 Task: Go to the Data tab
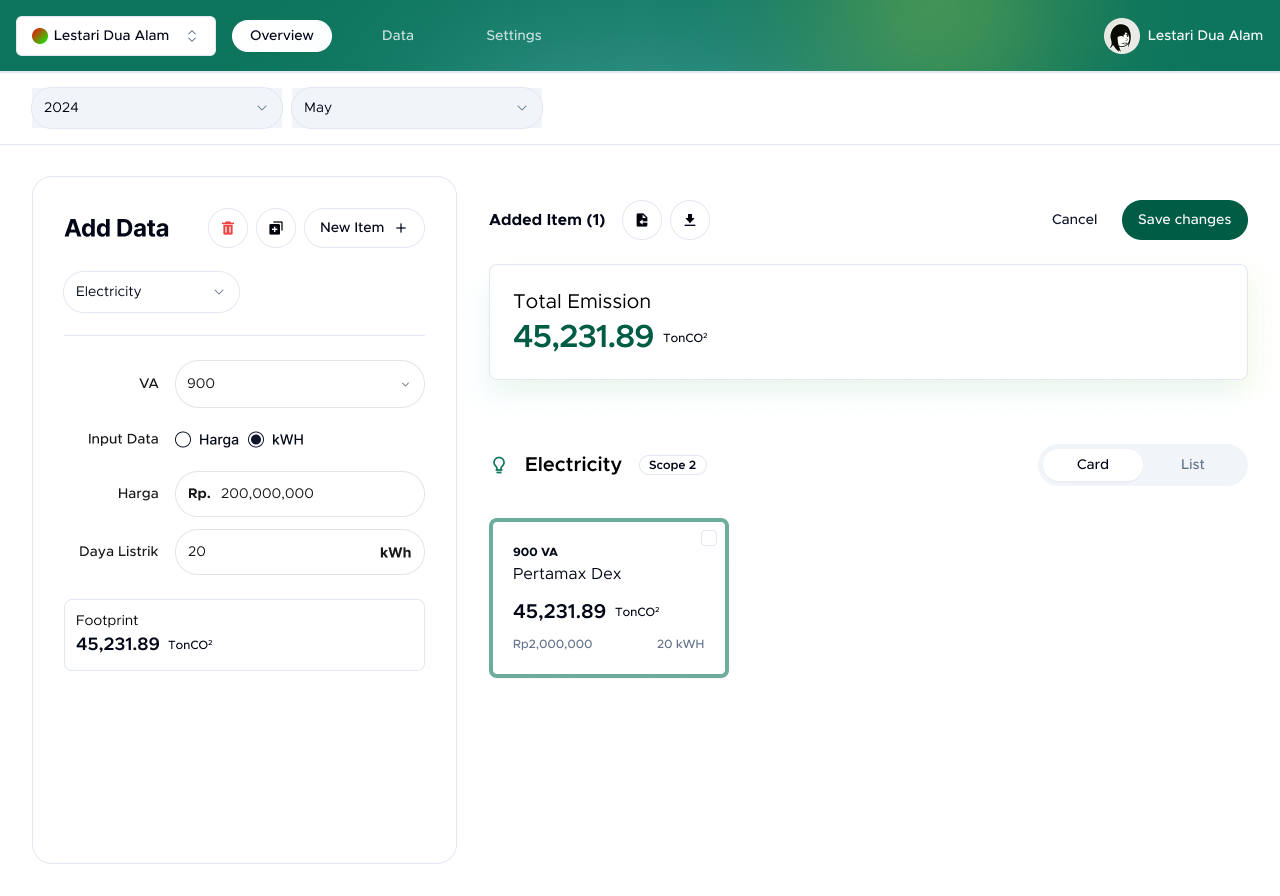coord(397,36)
